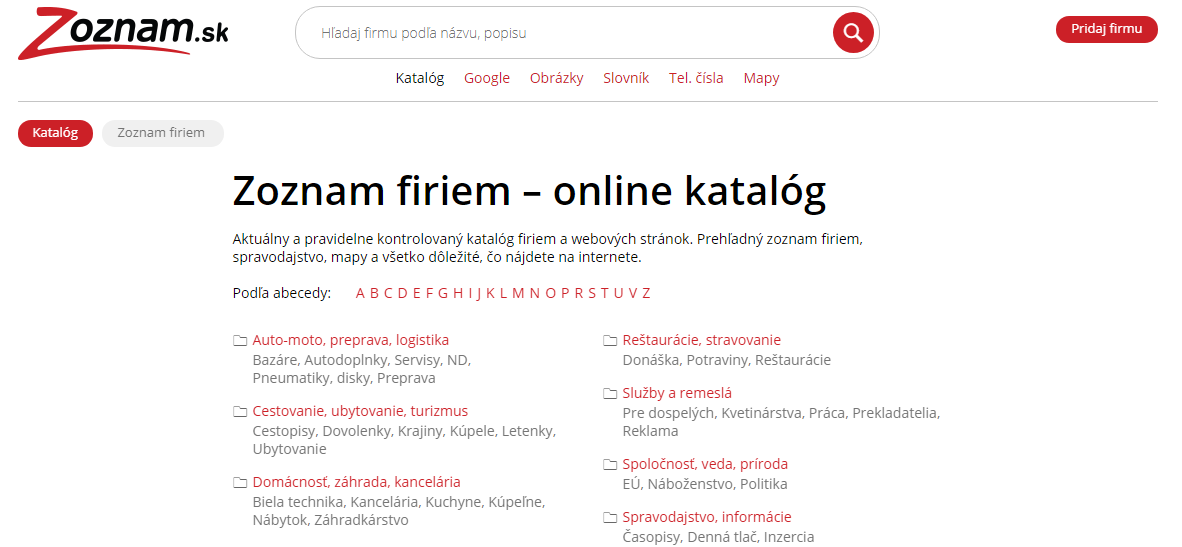Filter by letter H

tap(458, 293)
